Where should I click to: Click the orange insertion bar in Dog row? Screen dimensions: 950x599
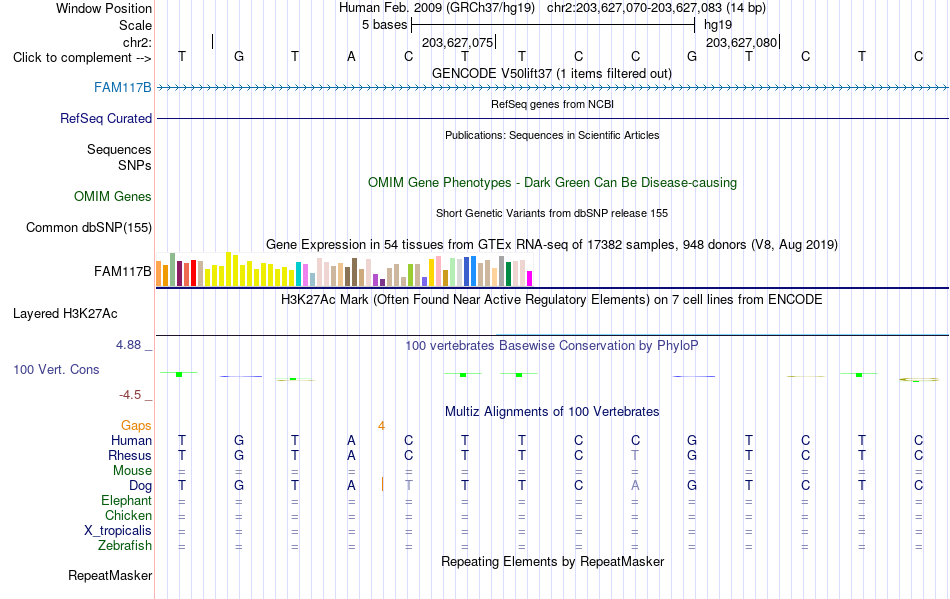point(382,485)
